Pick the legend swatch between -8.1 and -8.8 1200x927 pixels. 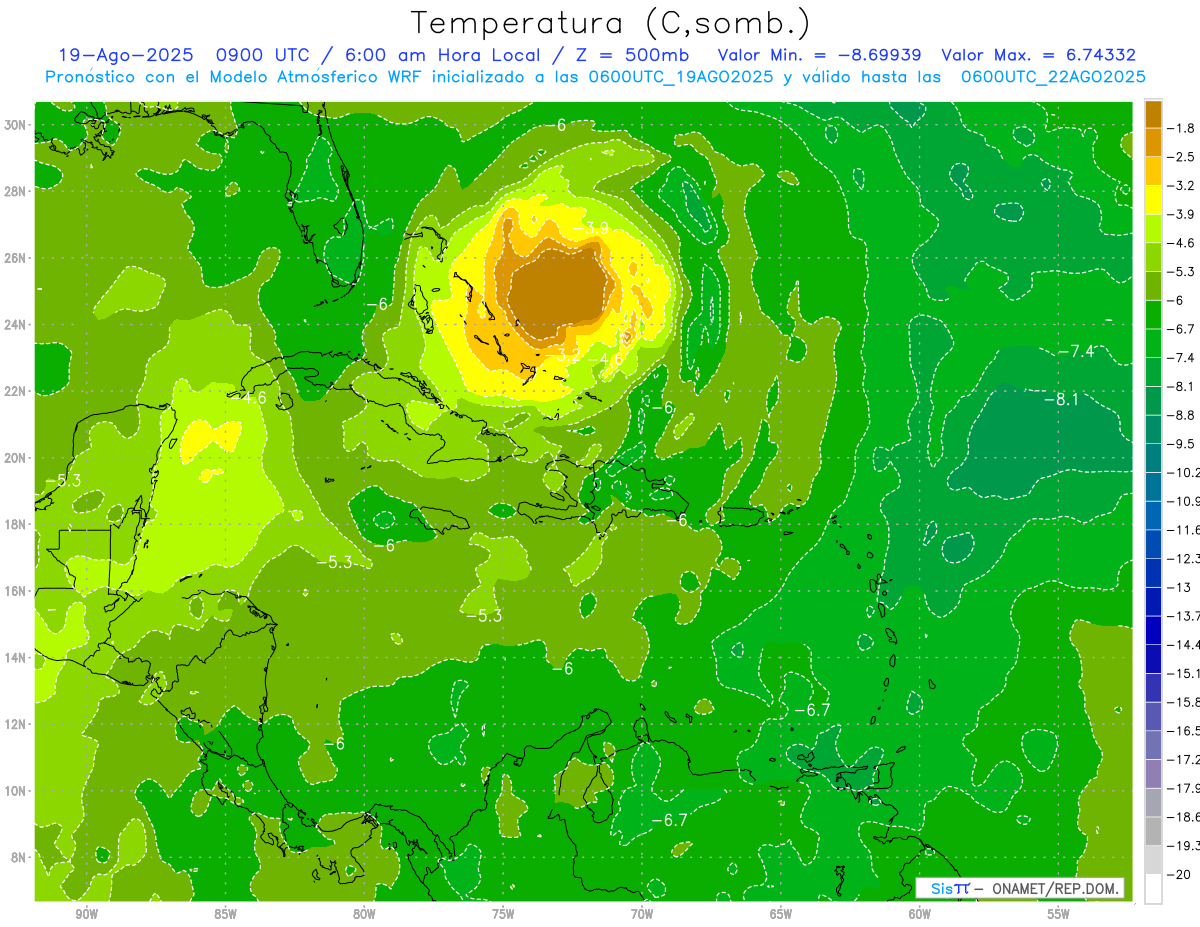[x=1153, y=401]
